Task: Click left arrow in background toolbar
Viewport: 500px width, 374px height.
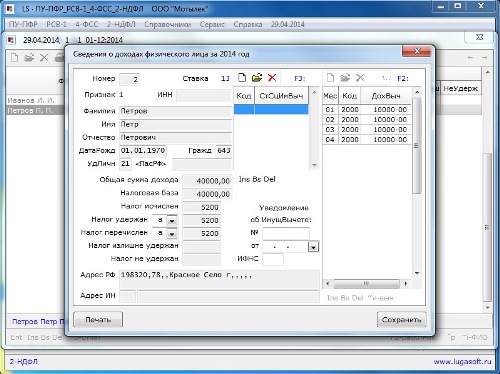Action: tap(470, 58)
